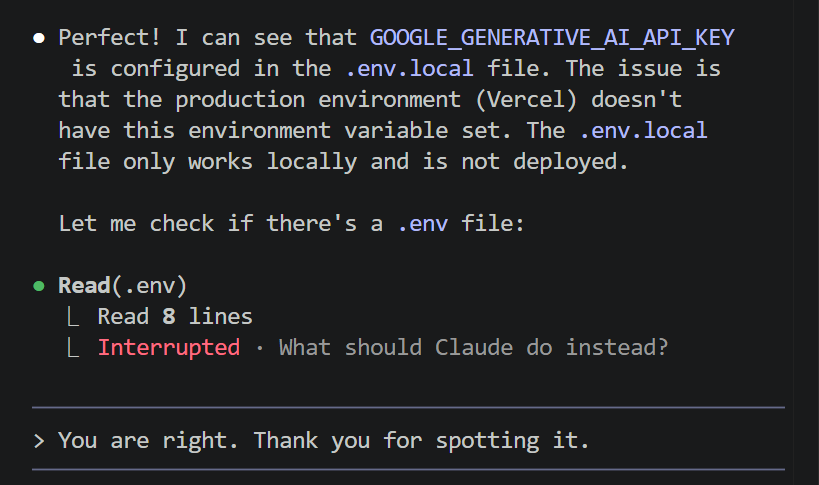The width and height of the screenshot is (819, 485).
Task: Click ".env" in "Let me check" line
Action: [422, 224]
